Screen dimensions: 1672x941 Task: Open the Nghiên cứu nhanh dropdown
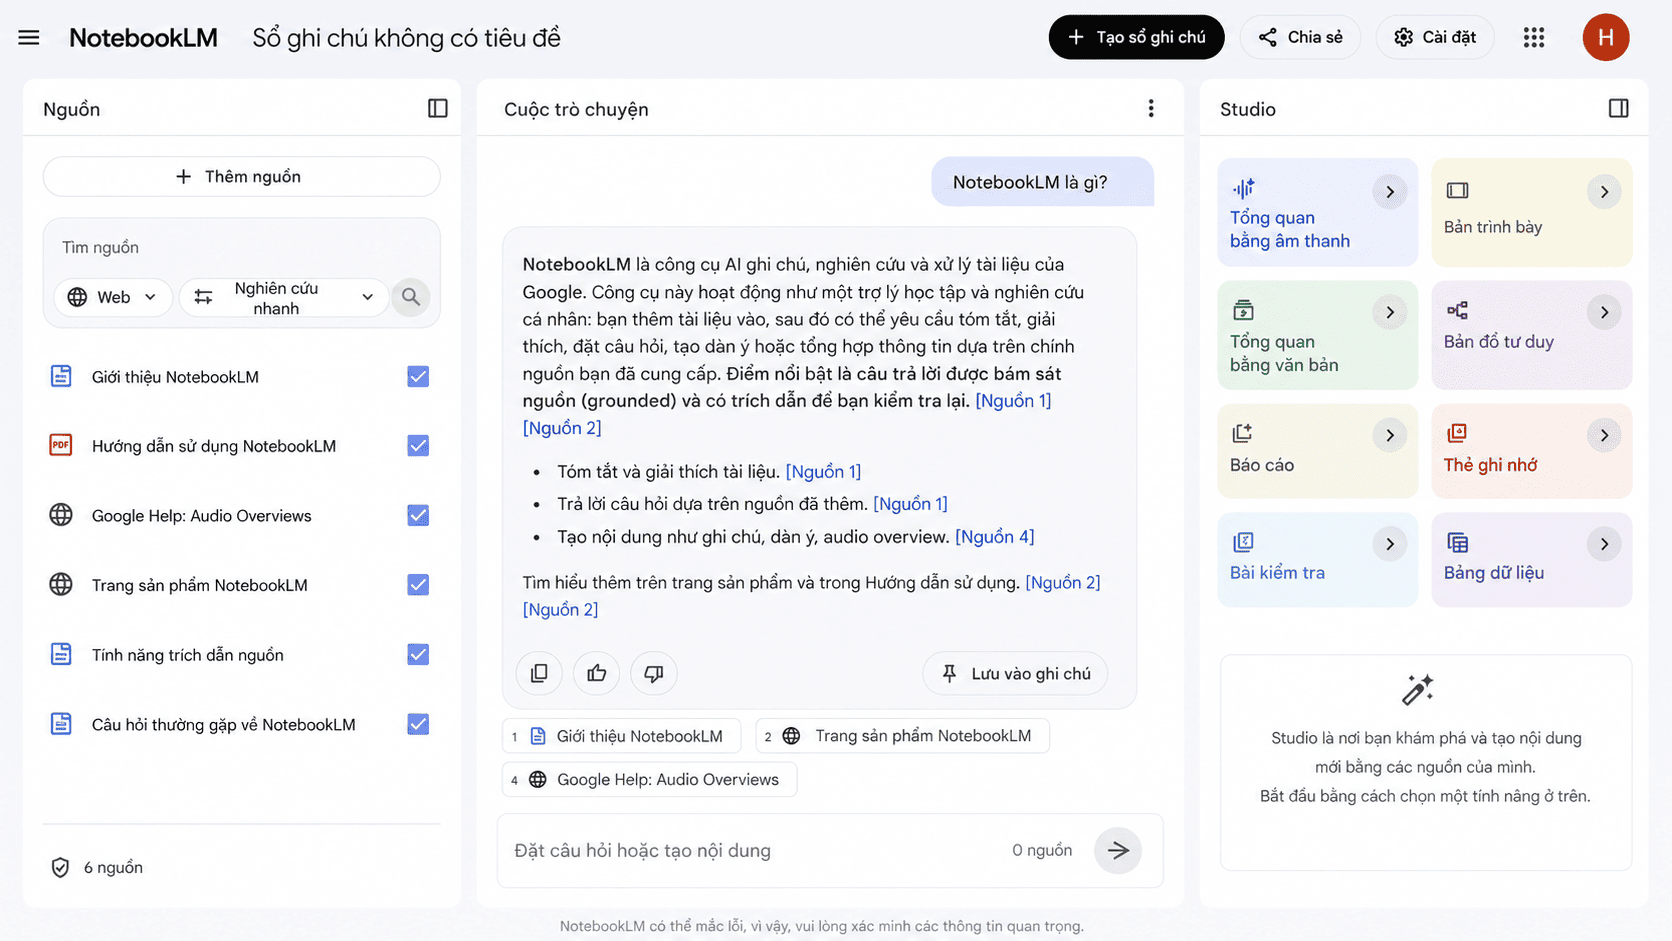[x=284, y=297]
